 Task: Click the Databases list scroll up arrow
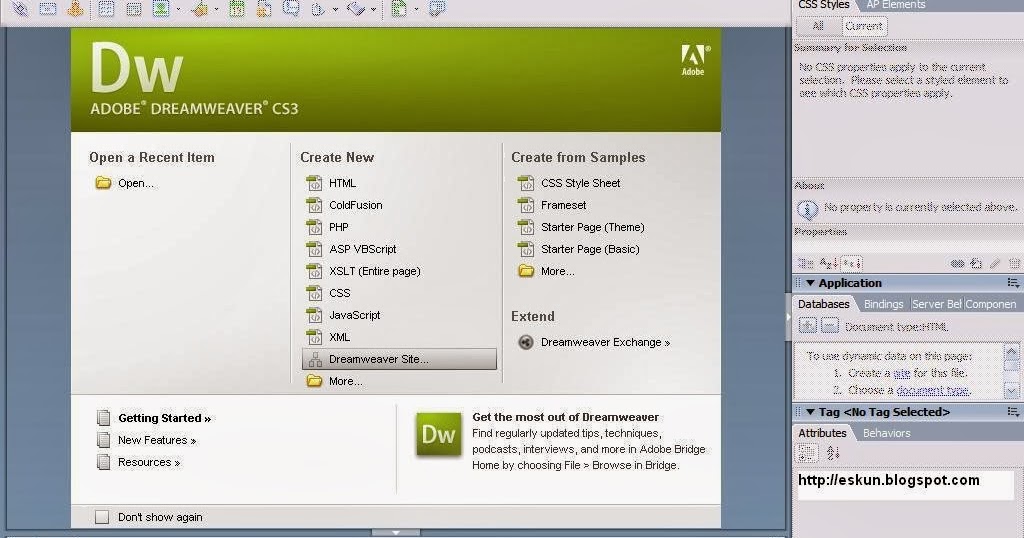(x=1012, y=353)
